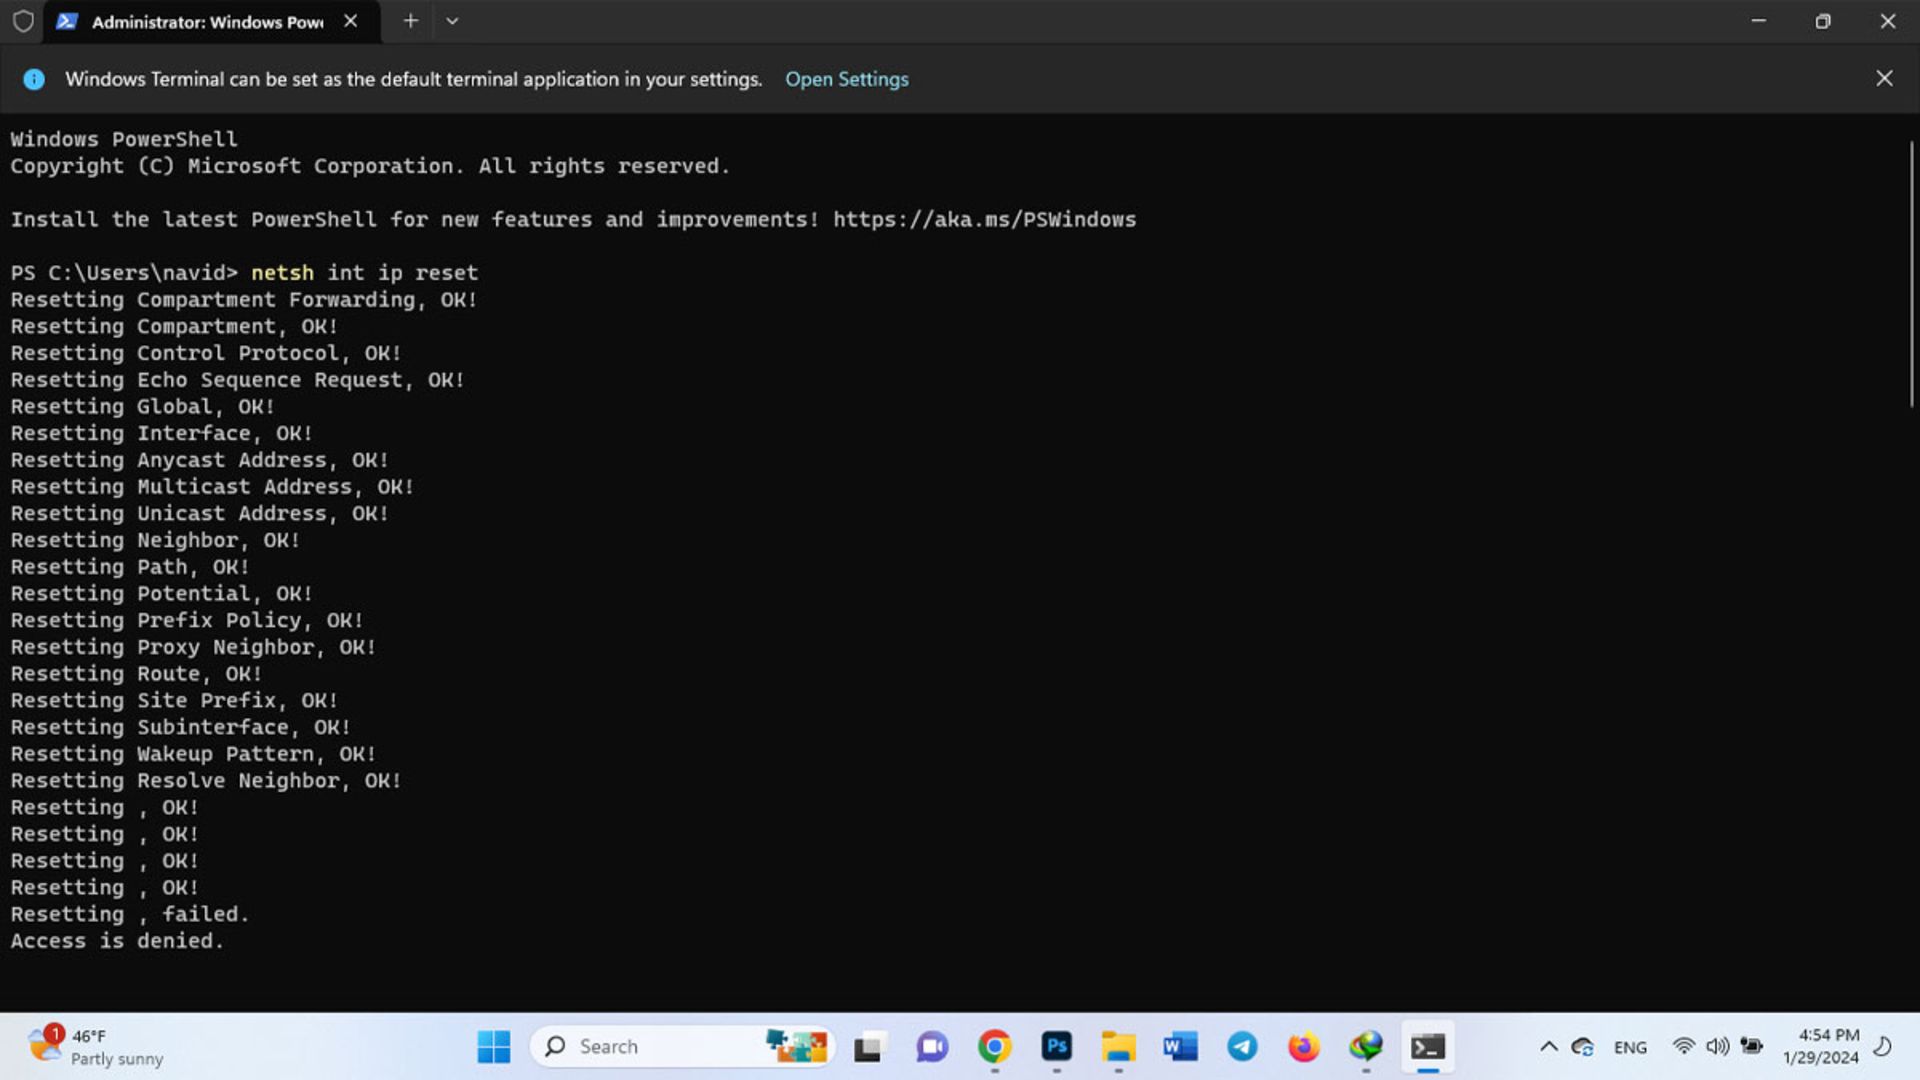
Task: Toggle the notification area chevron arrow
Action: (x=1548, y=1046)
